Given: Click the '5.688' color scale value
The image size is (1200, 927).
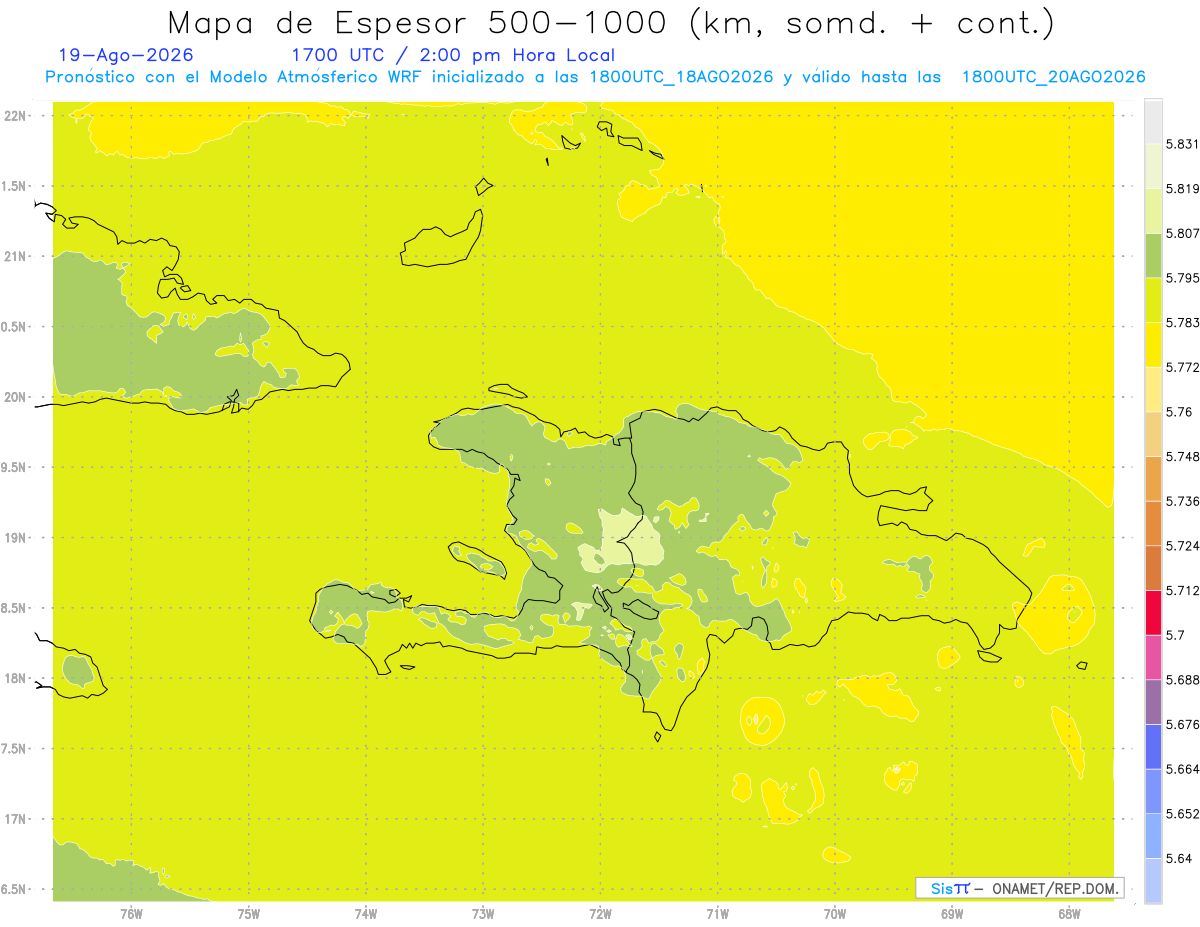Looking at the screenshot, I should tap(1183, 680).
